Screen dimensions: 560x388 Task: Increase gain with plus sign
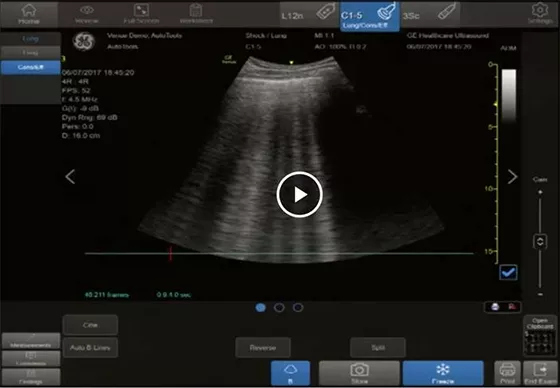(540, 192)
